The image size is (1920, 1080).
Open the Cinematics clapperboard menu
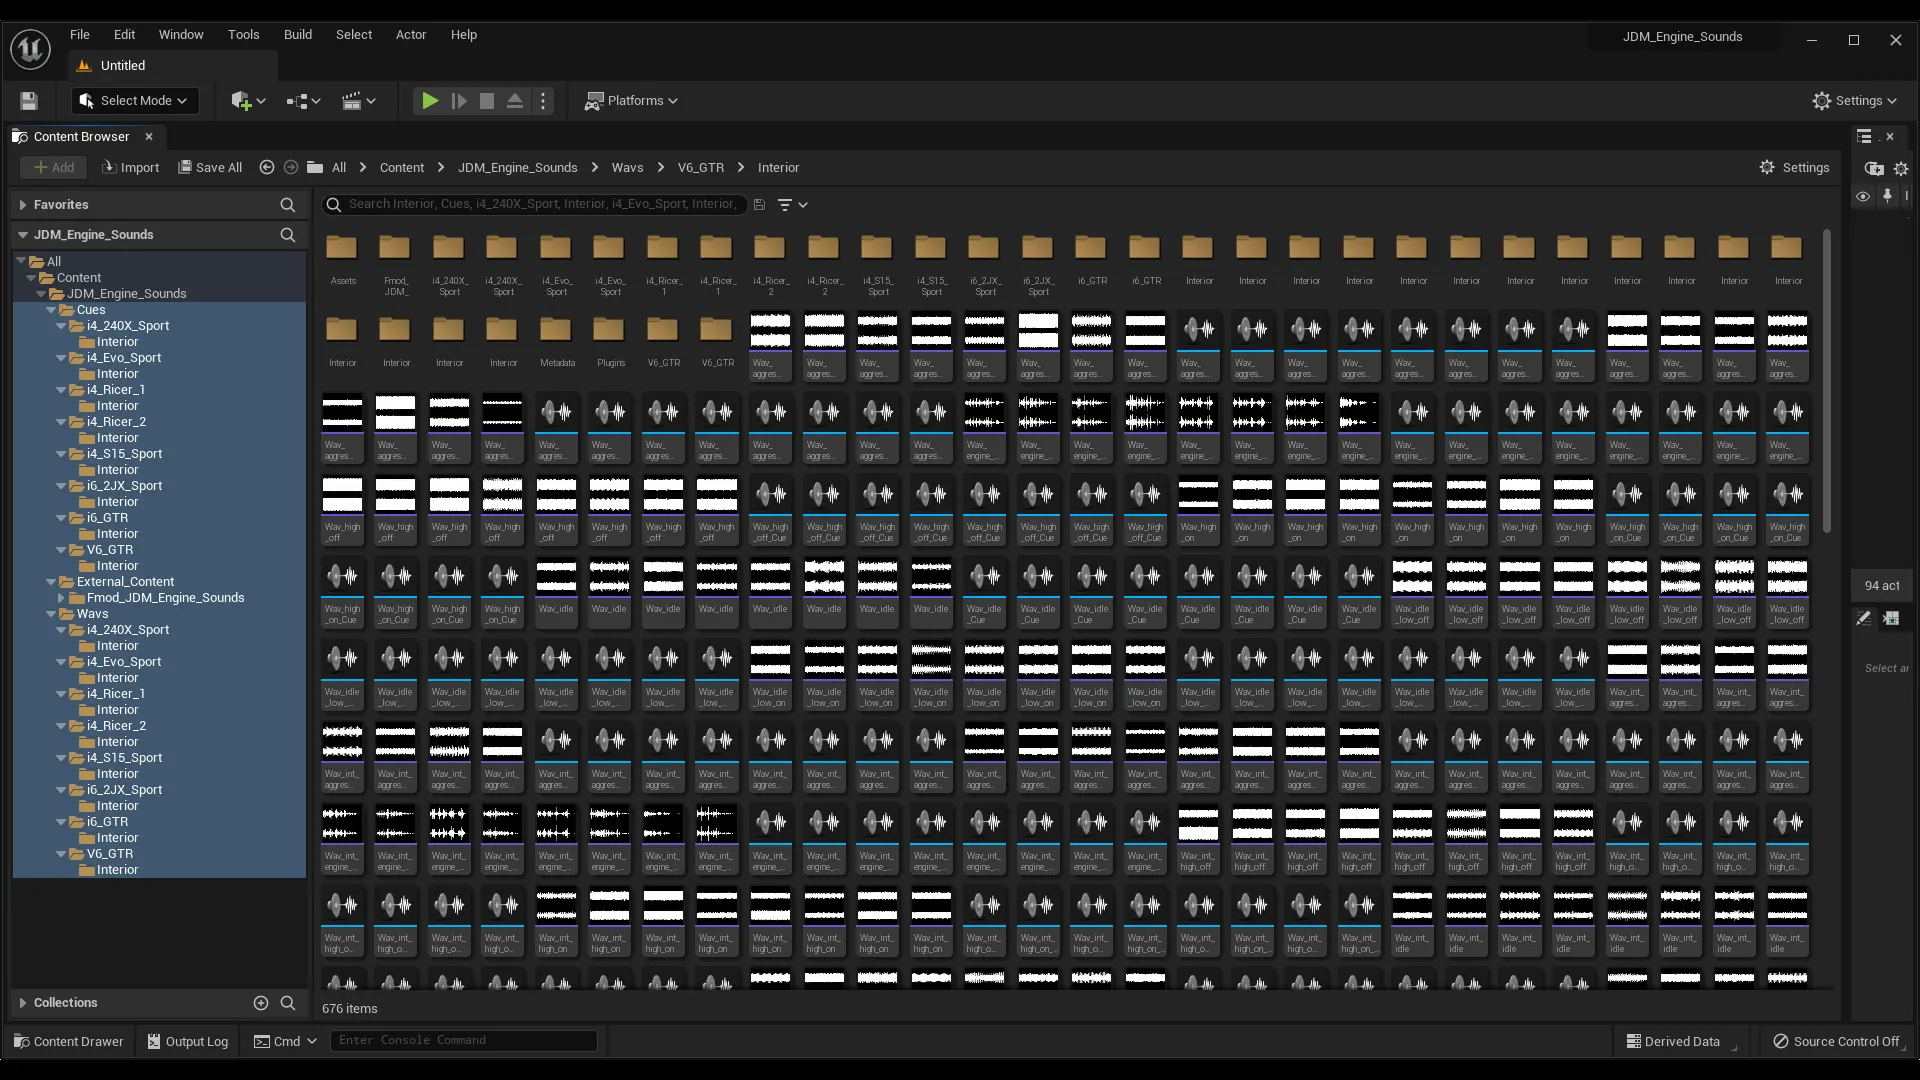pyautogui.click(x=358, y=101)
